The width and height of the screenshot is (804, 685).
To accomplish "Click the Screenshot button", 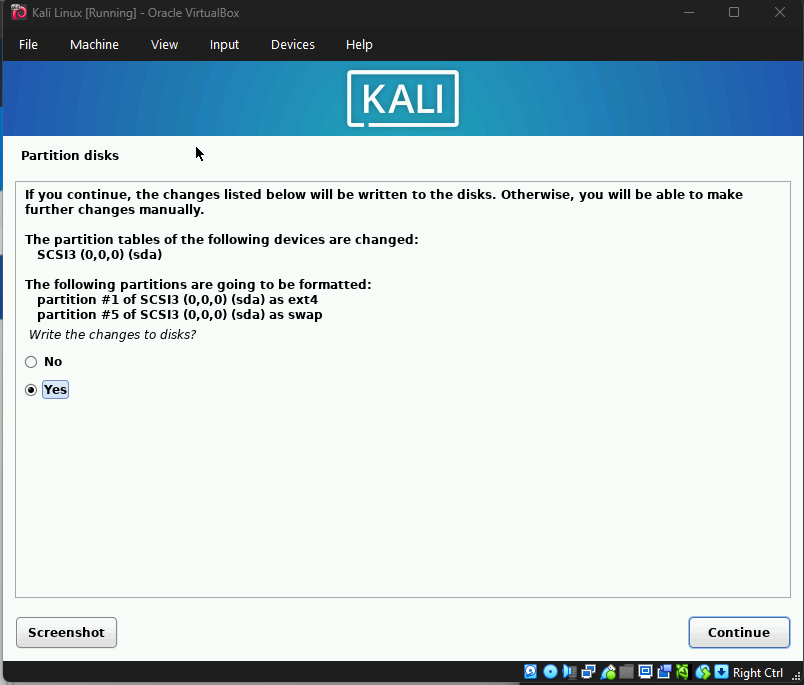I will pyautogui.click(x=66, y=633).
